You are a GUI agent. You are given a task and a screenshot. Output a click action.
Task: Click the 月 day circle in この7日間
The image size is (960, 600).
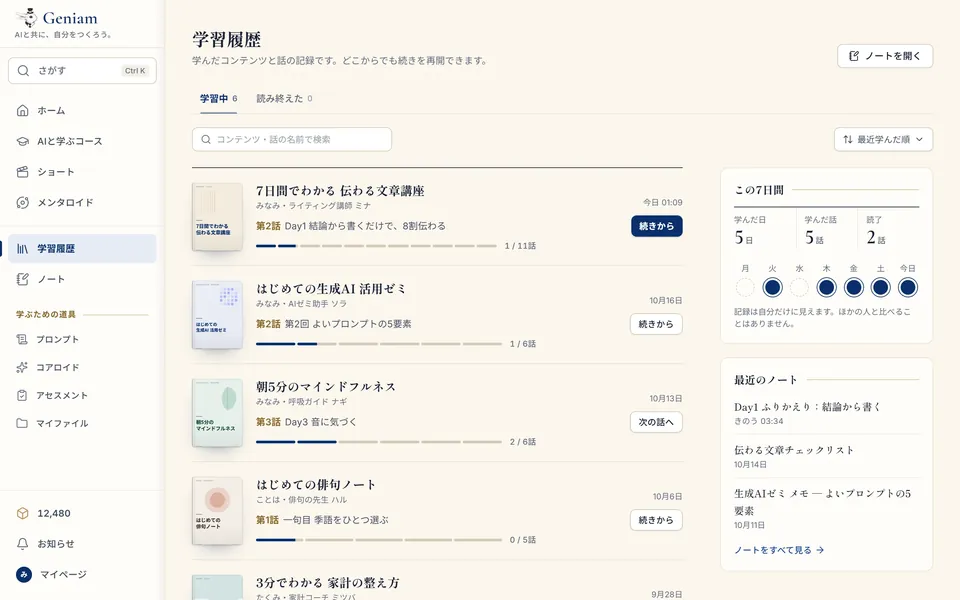tap(745, 287)
